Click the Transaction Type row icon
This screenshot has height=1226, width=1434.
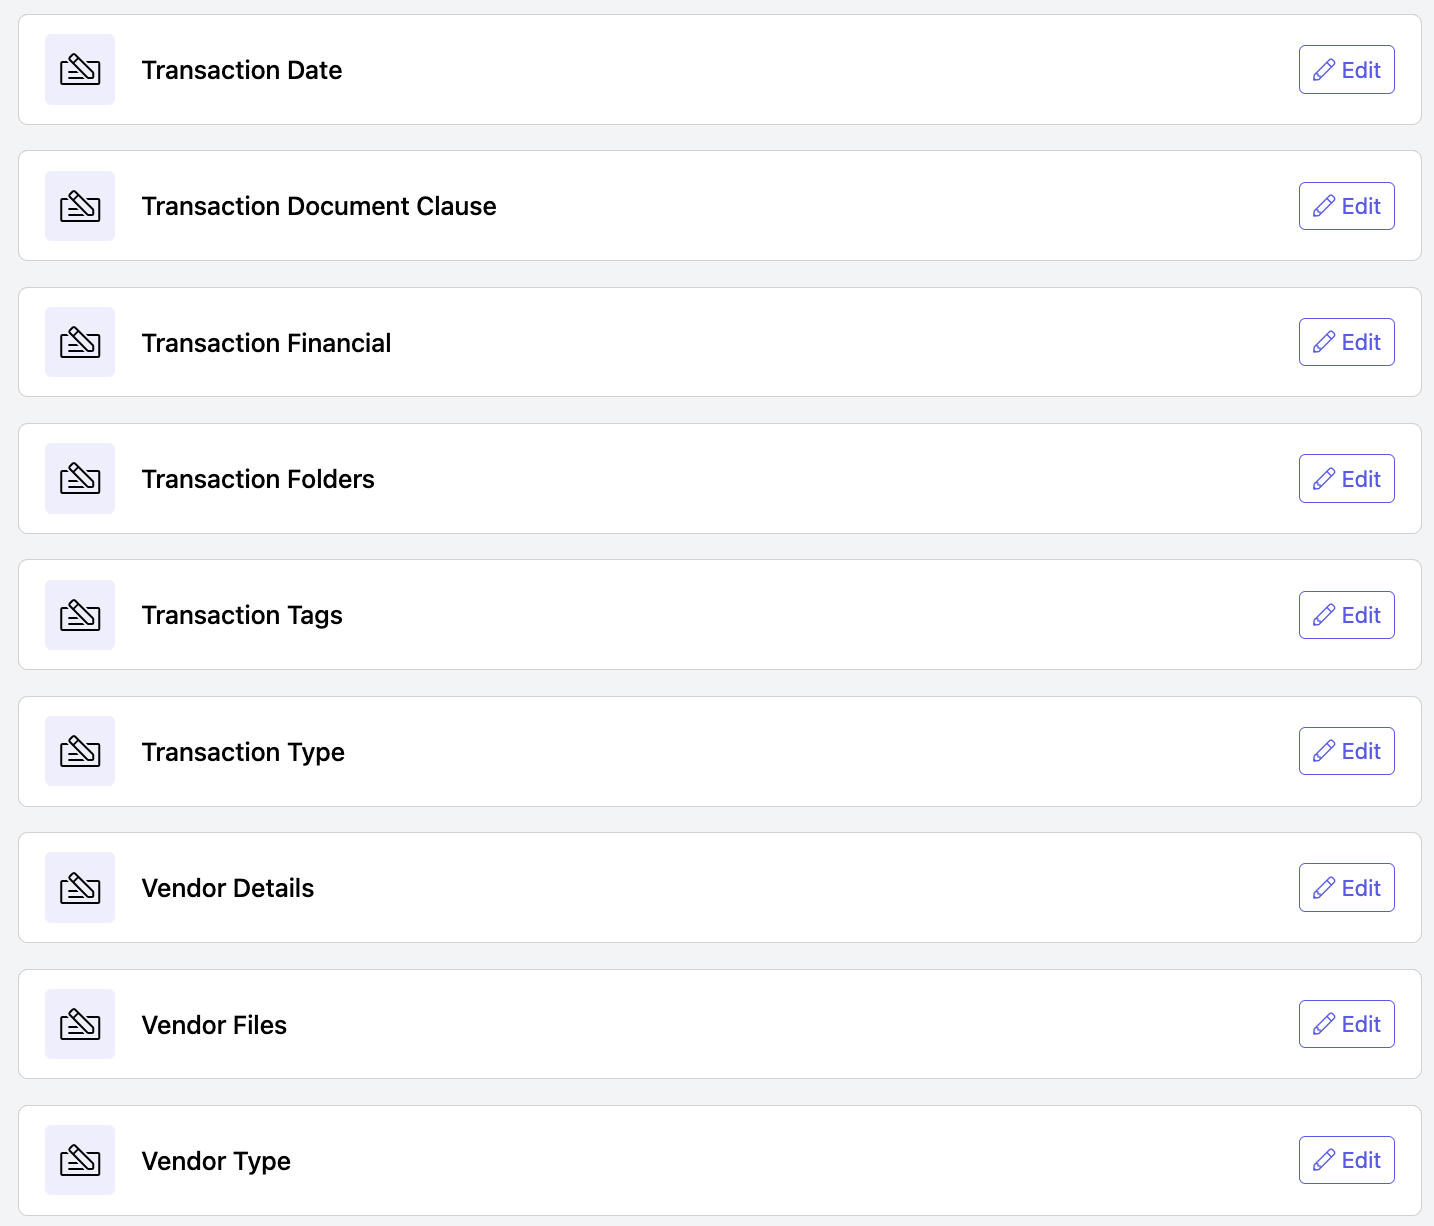(x=80, y=751)
